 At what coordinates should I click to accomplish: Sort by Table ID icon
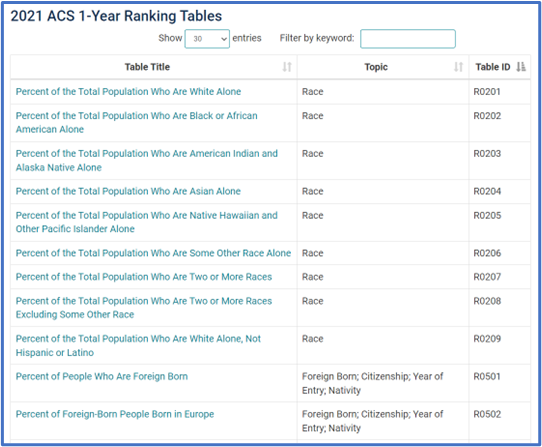coord(521,67)
